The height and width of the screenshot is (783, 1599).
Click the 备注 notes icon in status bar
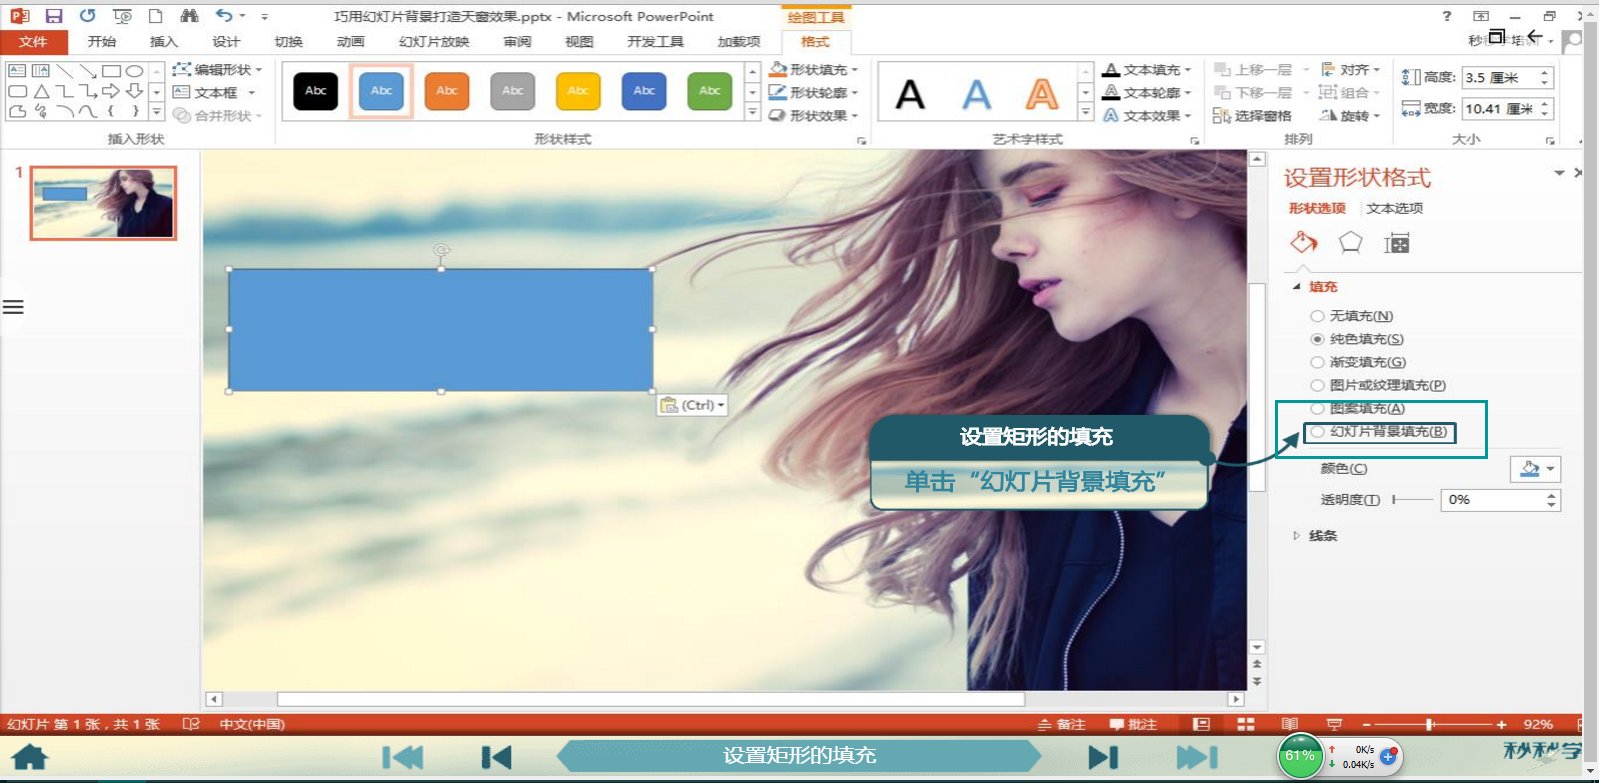click(1061, 724)
